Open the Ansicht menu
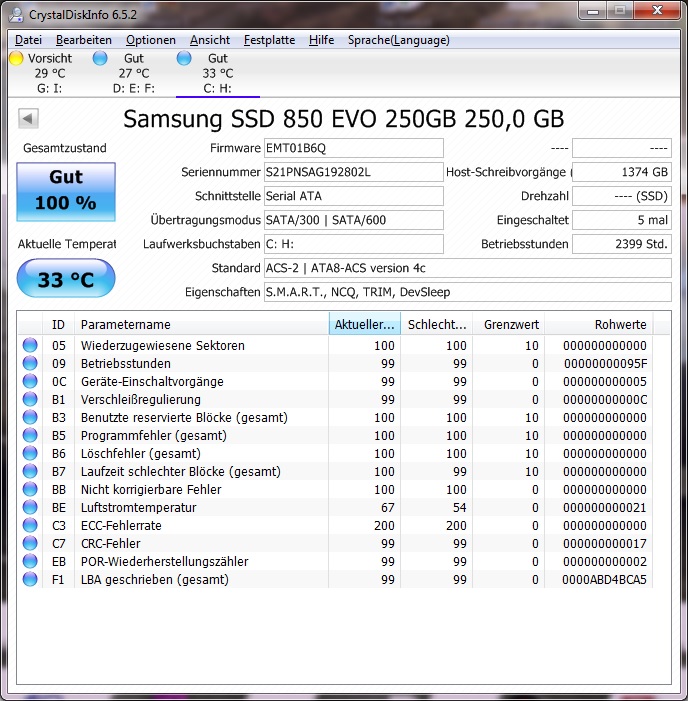The width and height of the screenshot is (688, 701). tap(210, 40)
